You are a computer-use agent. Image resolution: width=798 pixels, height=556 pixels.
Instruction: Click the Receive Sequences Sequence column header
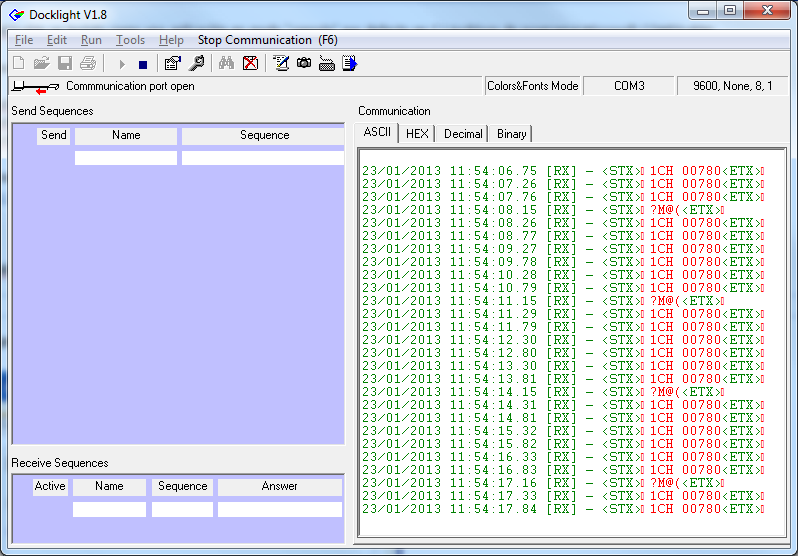(182, 487)
